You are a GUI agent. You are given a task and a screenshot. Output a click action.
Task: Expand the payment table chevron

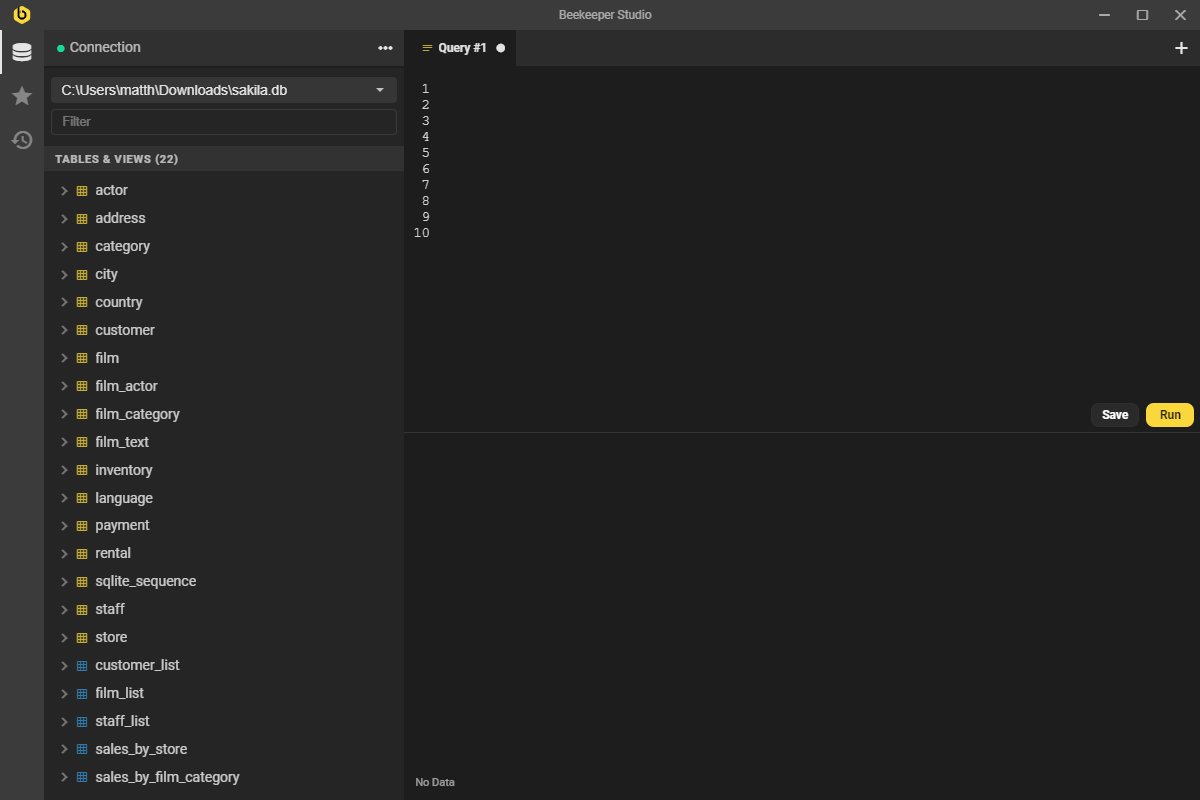point(64,526)
